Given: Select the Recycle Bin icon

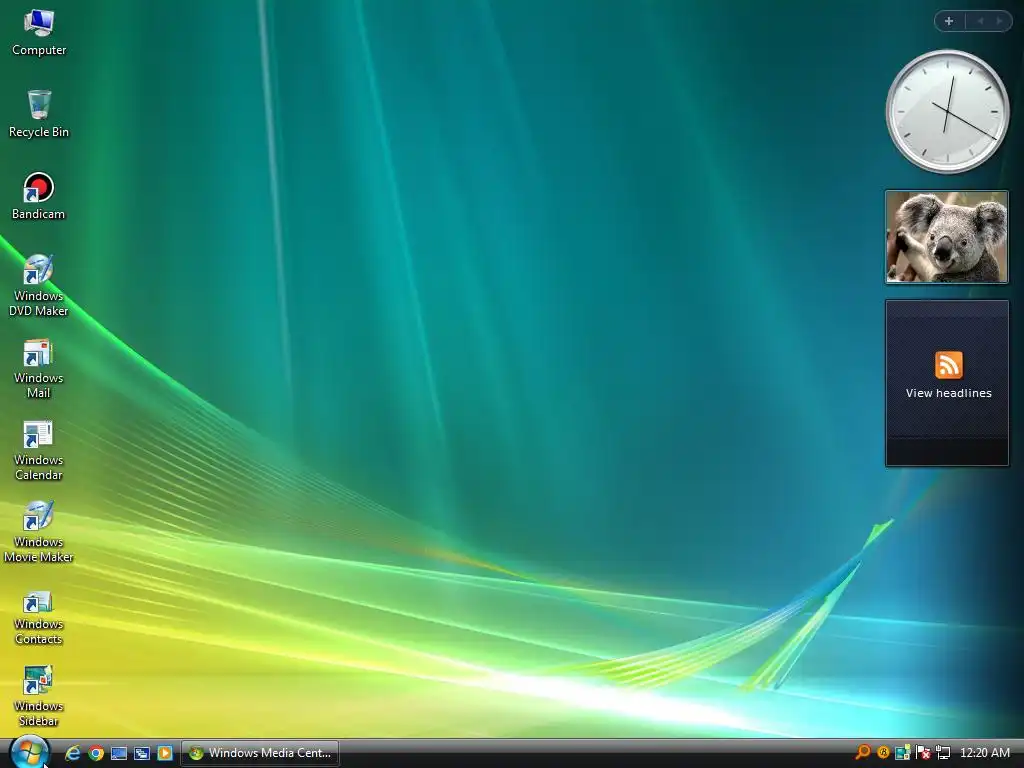Looking at the screenshot, I should 39,114.
